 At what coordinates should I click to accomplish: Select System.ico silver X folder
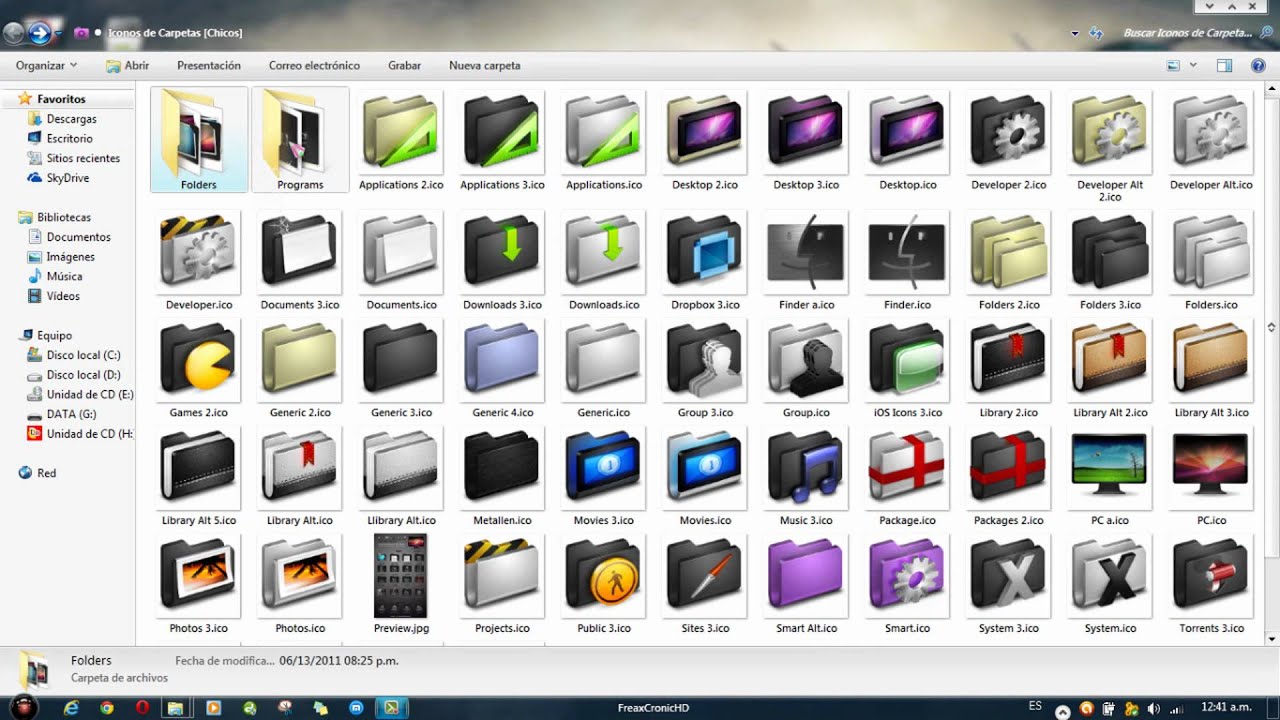point(1109,583)
